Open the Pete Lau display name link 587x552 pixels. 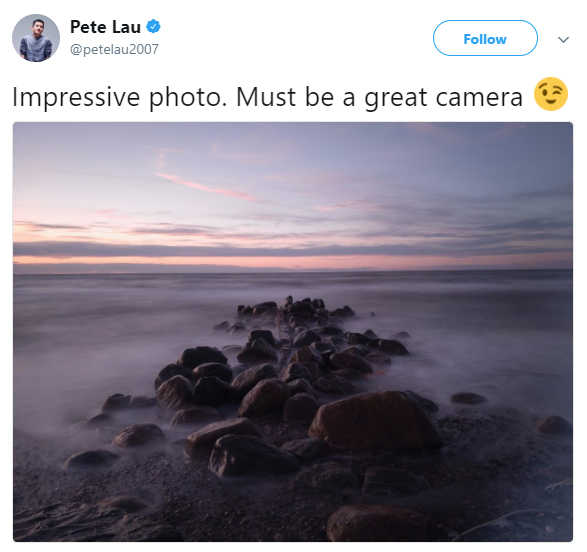pyautogui.click(x=105, y=27)
